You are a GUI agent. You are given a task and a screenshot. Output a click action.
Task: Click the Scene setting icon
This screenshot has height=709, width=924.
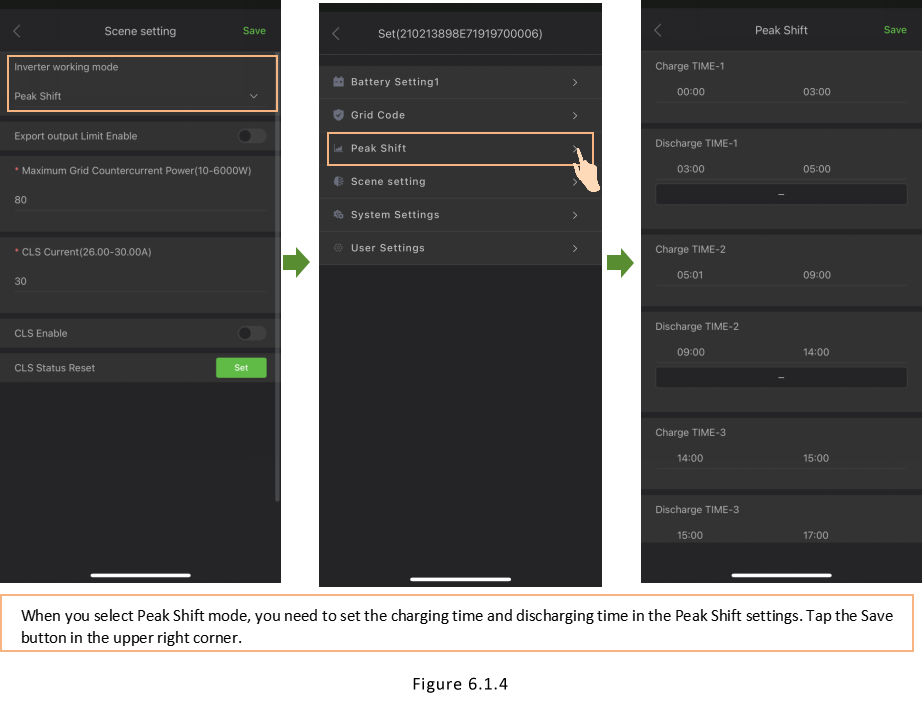[x=338, y=182]
